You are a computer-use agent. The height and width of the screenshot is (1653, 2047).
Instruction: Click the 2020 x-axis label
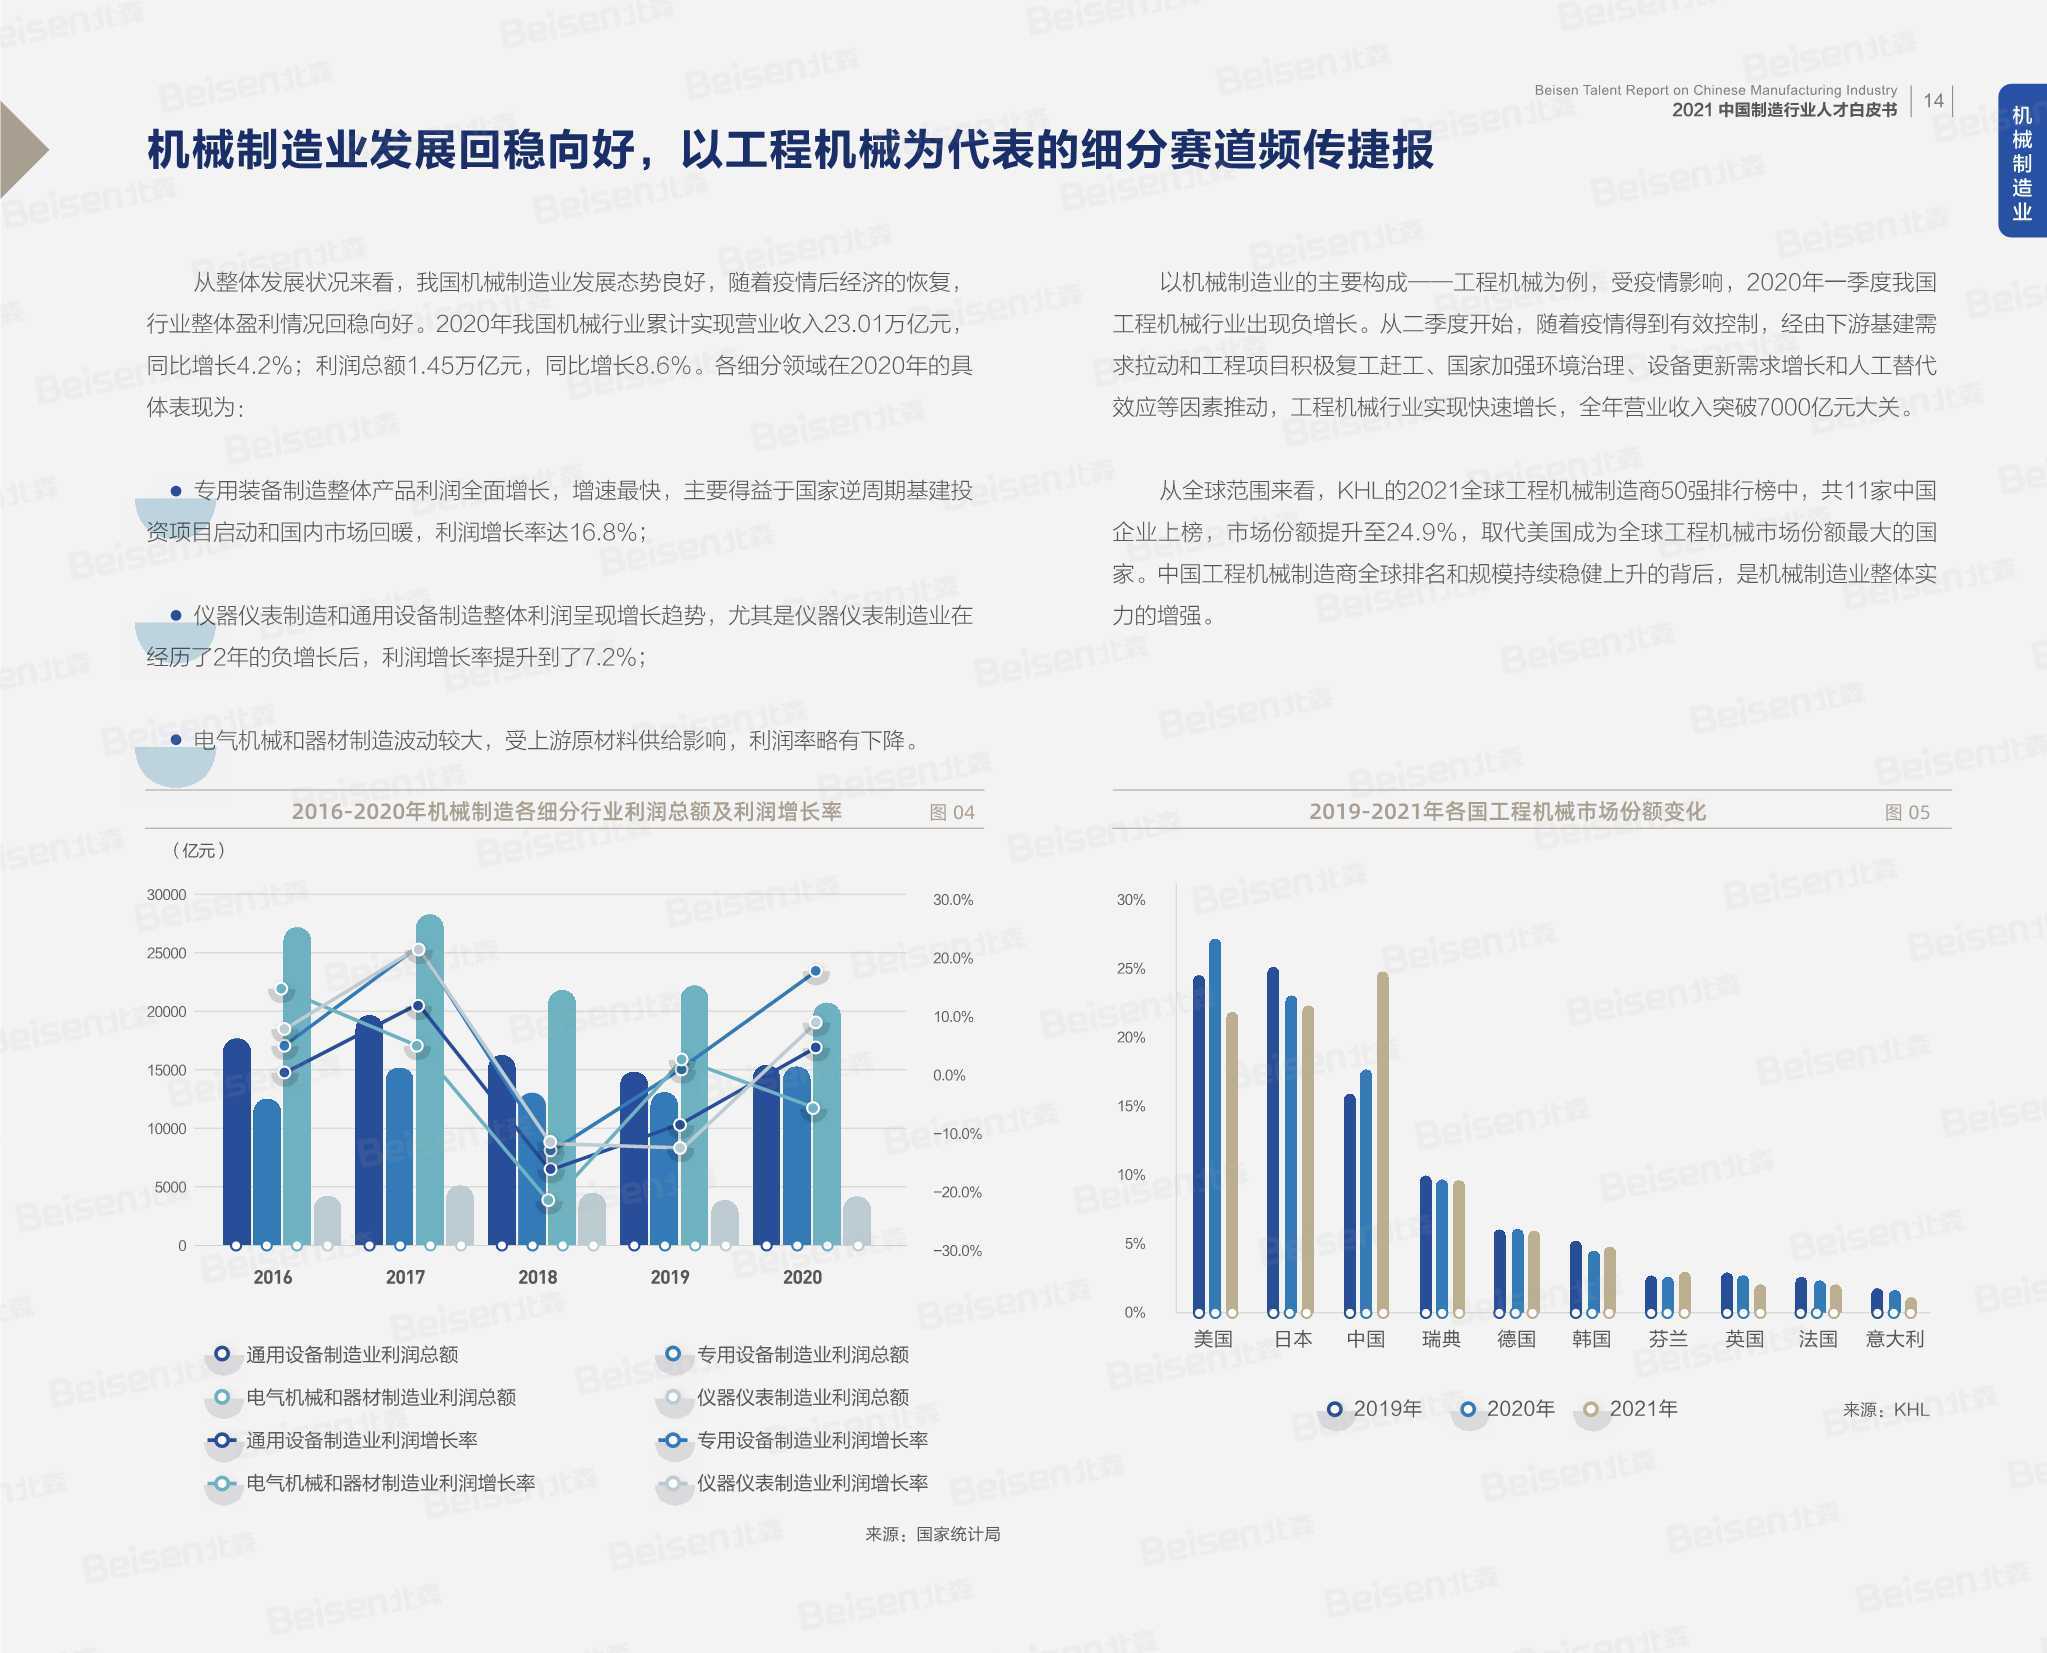802,1277
